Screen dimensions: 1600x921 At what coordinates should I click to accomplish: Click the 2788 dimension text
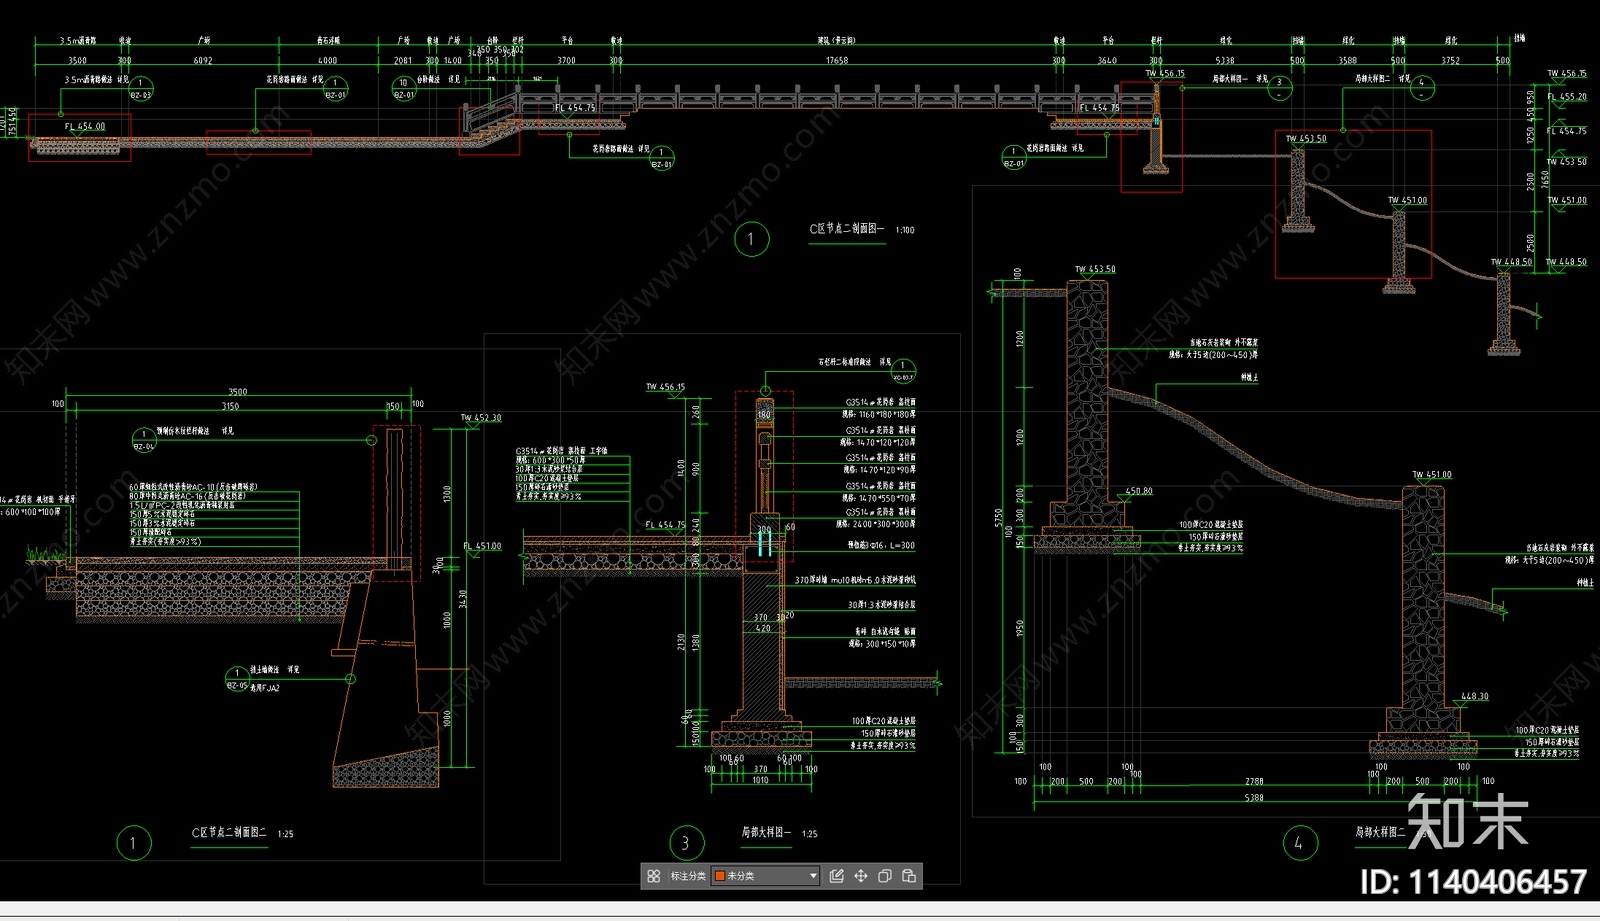(x=1254, y=782)
